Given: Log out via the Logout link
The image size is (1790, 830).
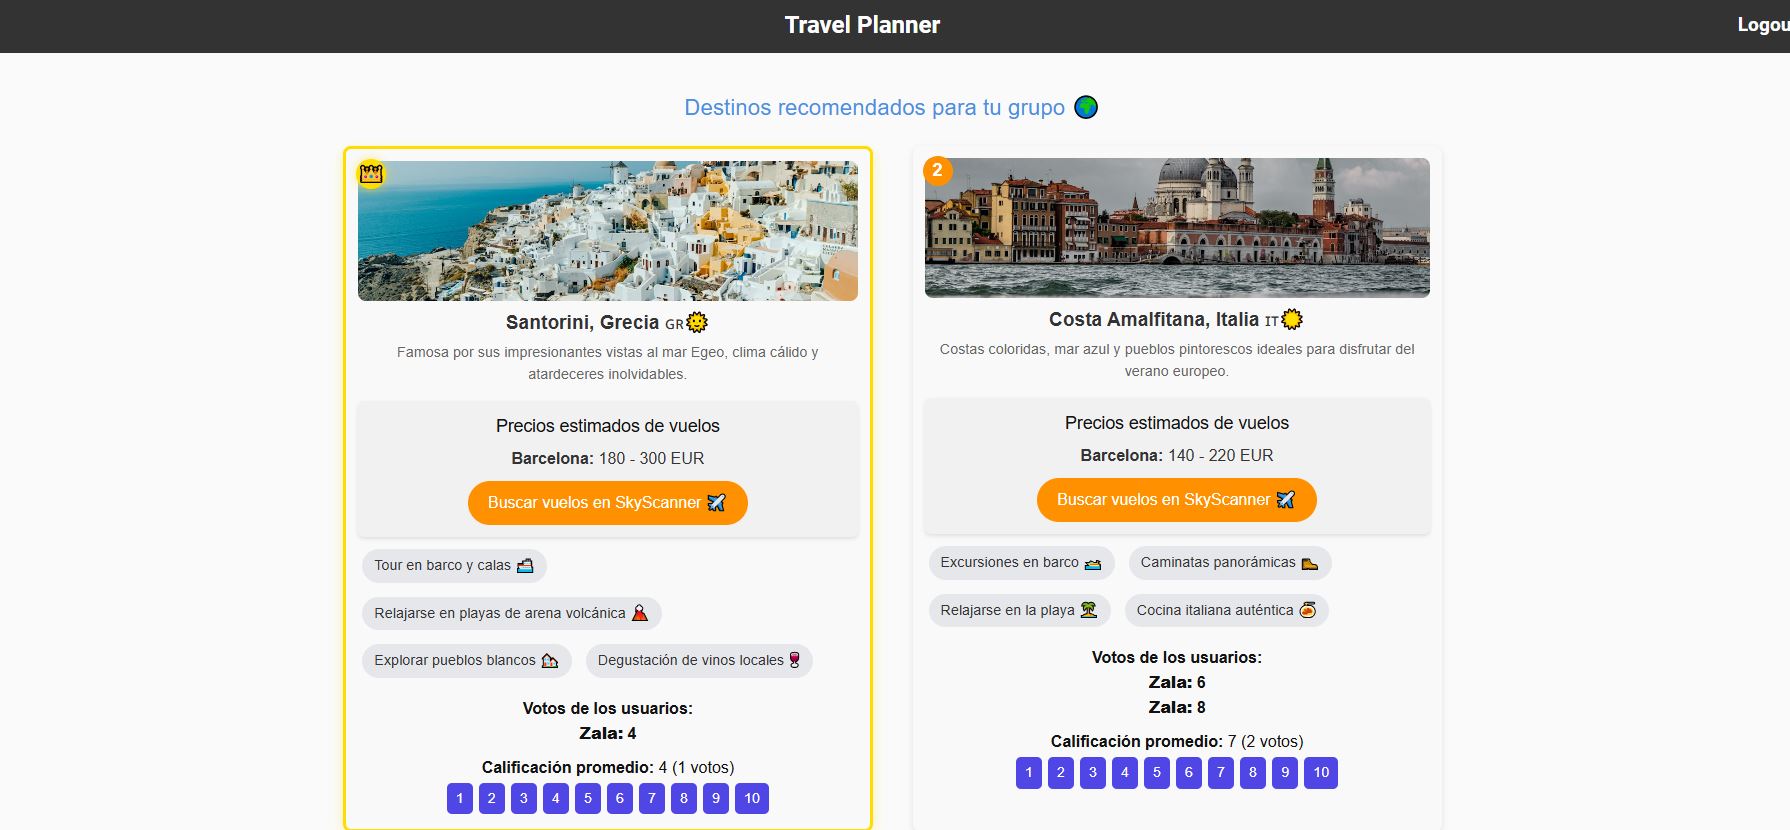Looking at the screenshot, I should pos(1763,25).
